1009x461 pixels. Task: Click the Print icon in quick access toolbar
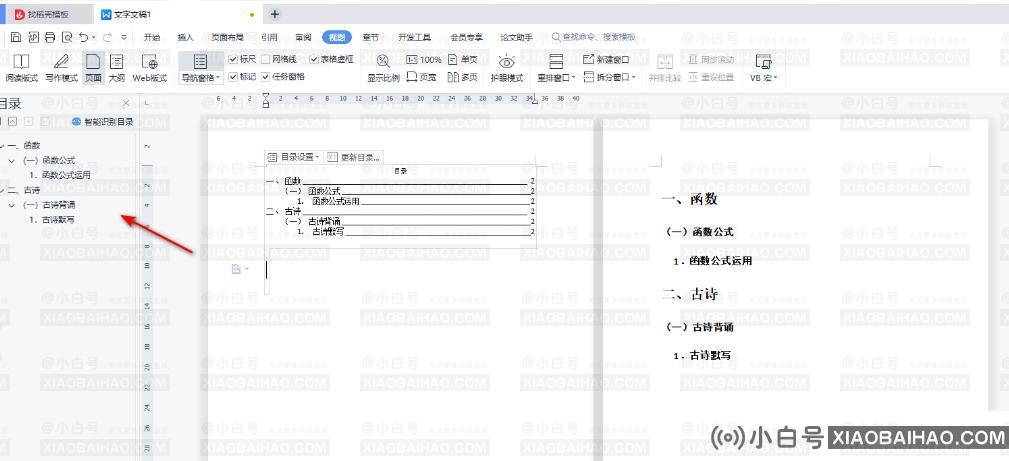tap(50, 37)
